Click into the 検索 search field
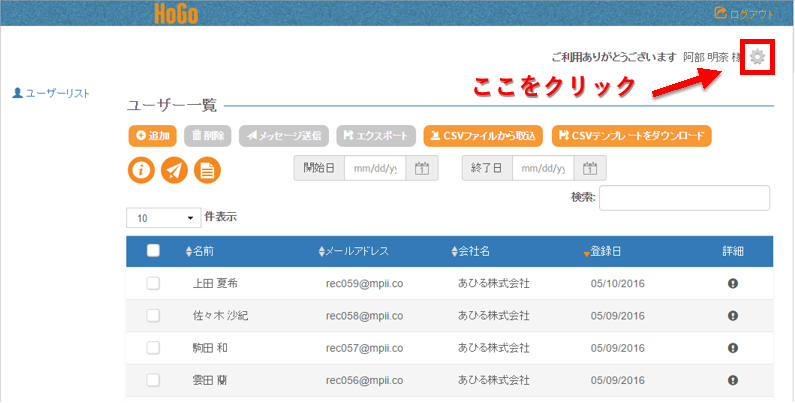The width and height of the screenshot is (795, 403). [684, 198]
